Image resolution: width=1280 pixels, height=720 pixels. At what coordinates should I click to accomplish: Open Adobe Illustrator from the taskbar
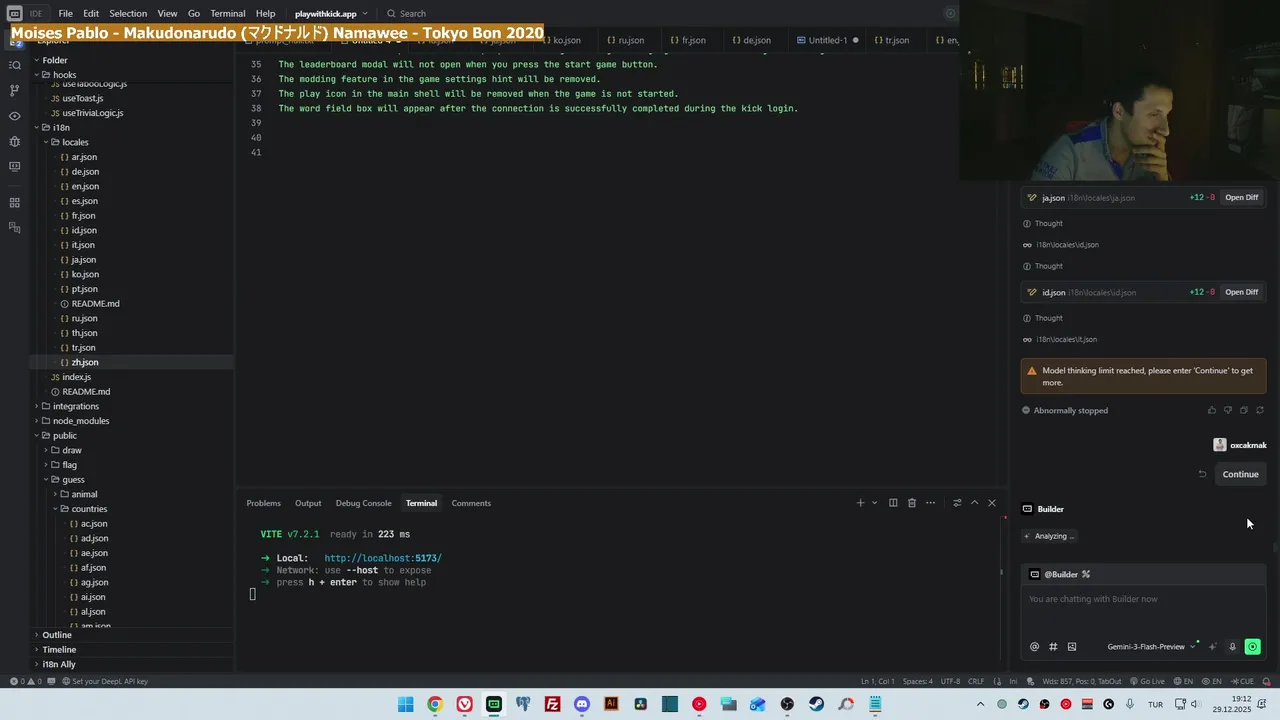pyautogui.click(x=611, y=704)
